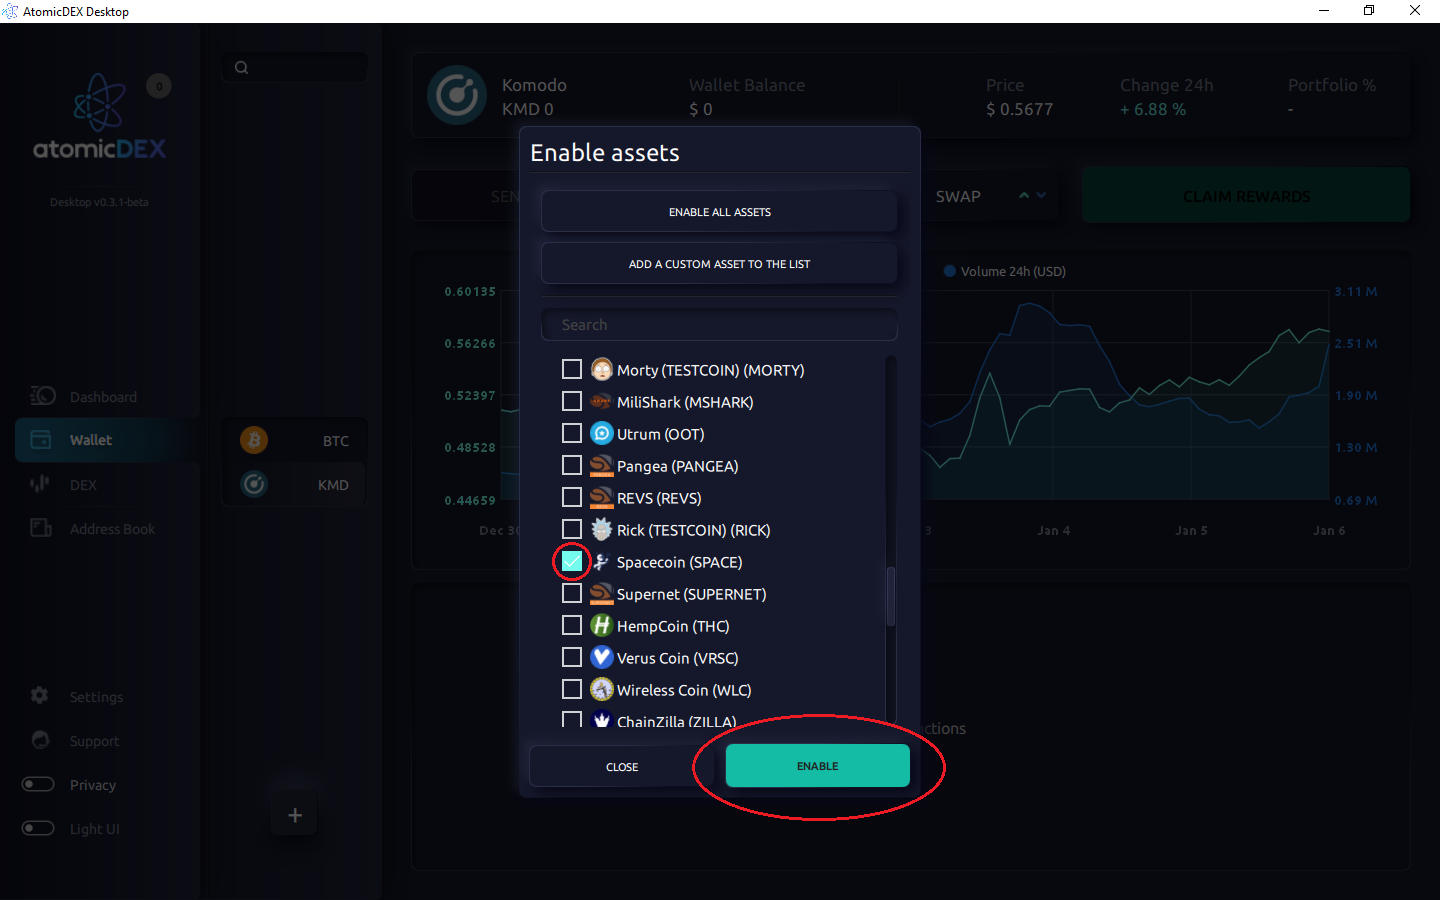Click the Utrum (OOT) coin icon
The image size is (1440, 900).
pos(601,434)
